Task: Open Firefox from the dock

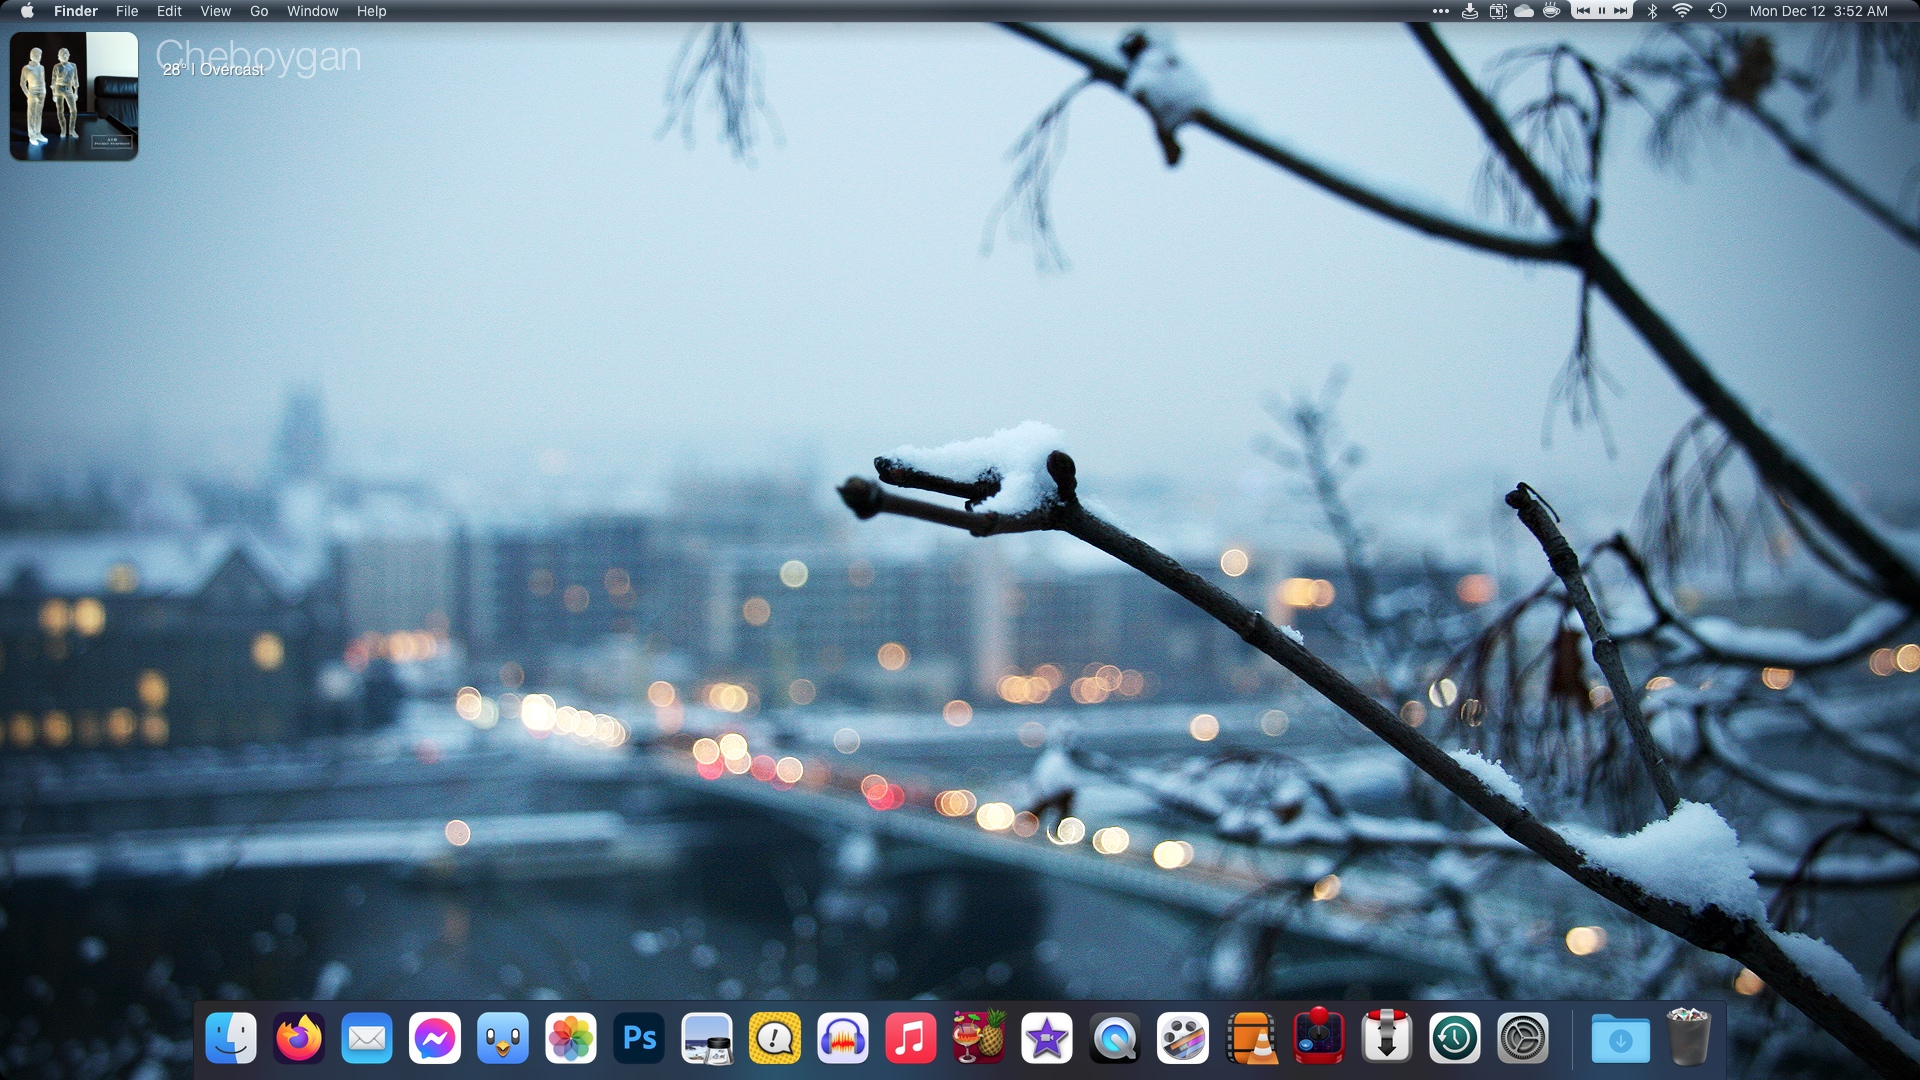Action: [x=299, y=1039]
